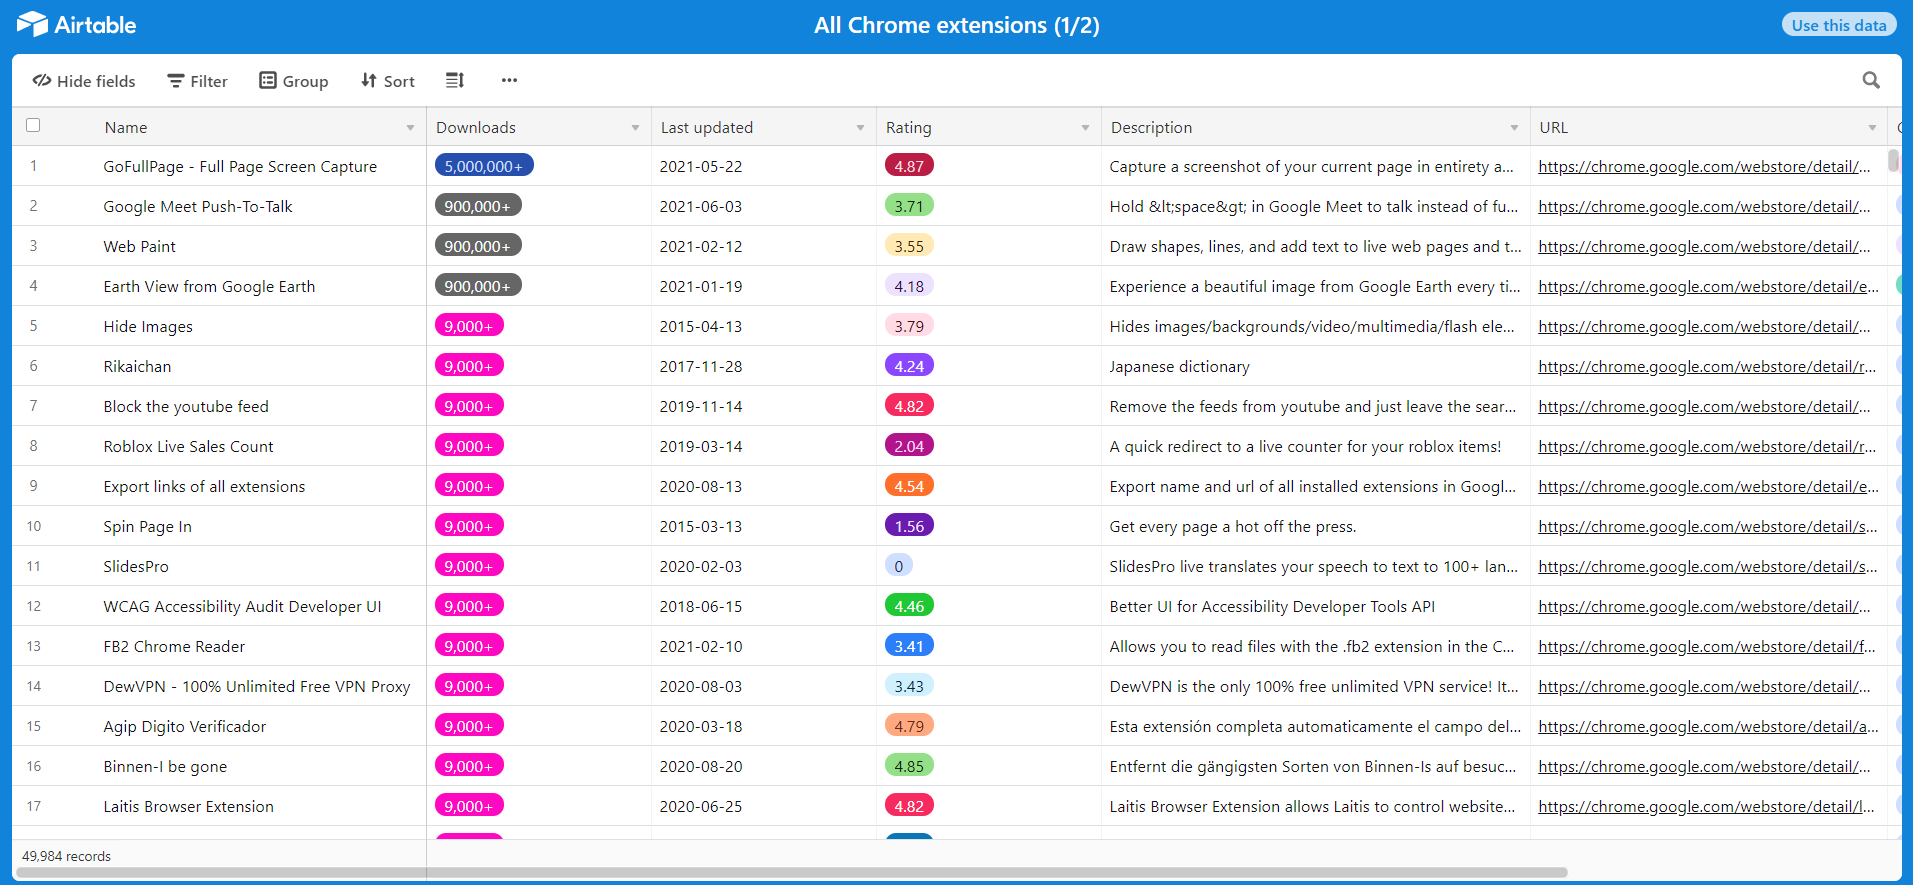The height and width of the screenshot is (885, 1913).
Task: Expand the Rating column dropdown arrow
Action: point(1085,128)
